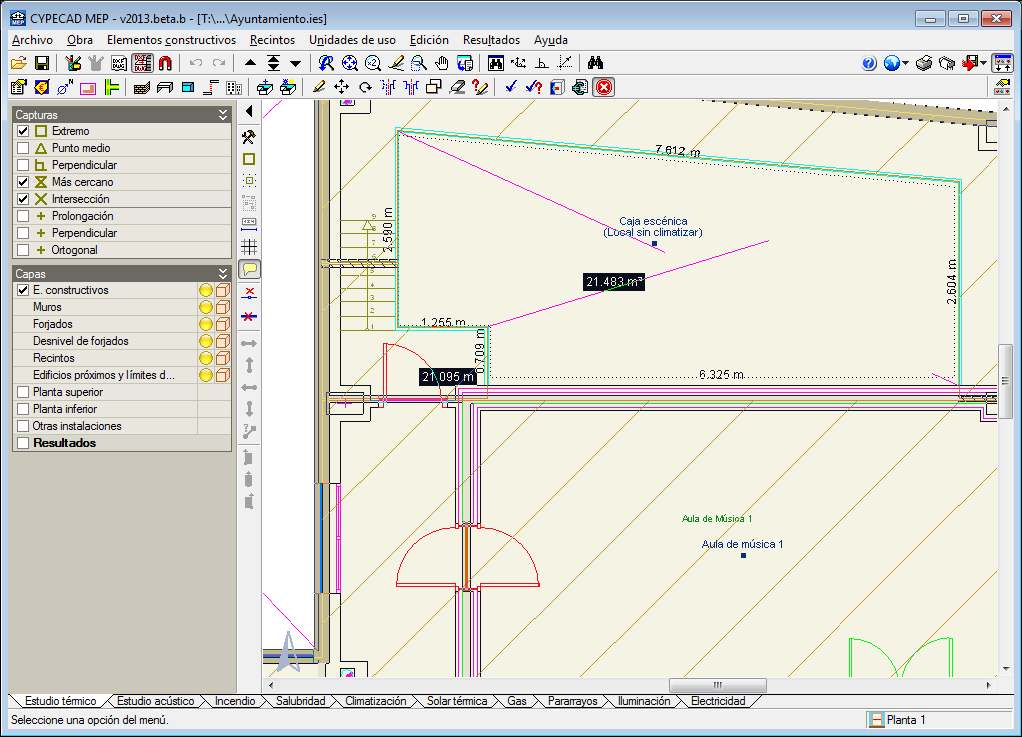
Task: Enable the Punto medio snap checkbox
Action: tap(23, 148)
